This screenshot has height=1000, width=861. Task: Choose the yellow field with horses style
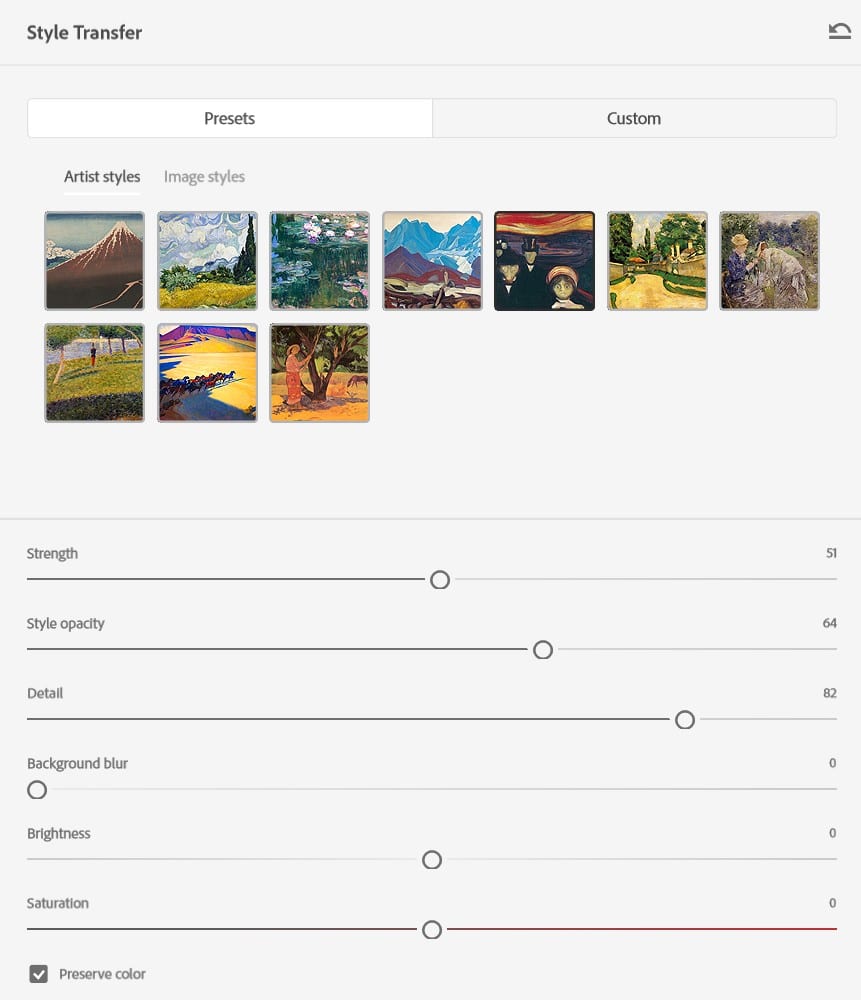coord(207,373)
